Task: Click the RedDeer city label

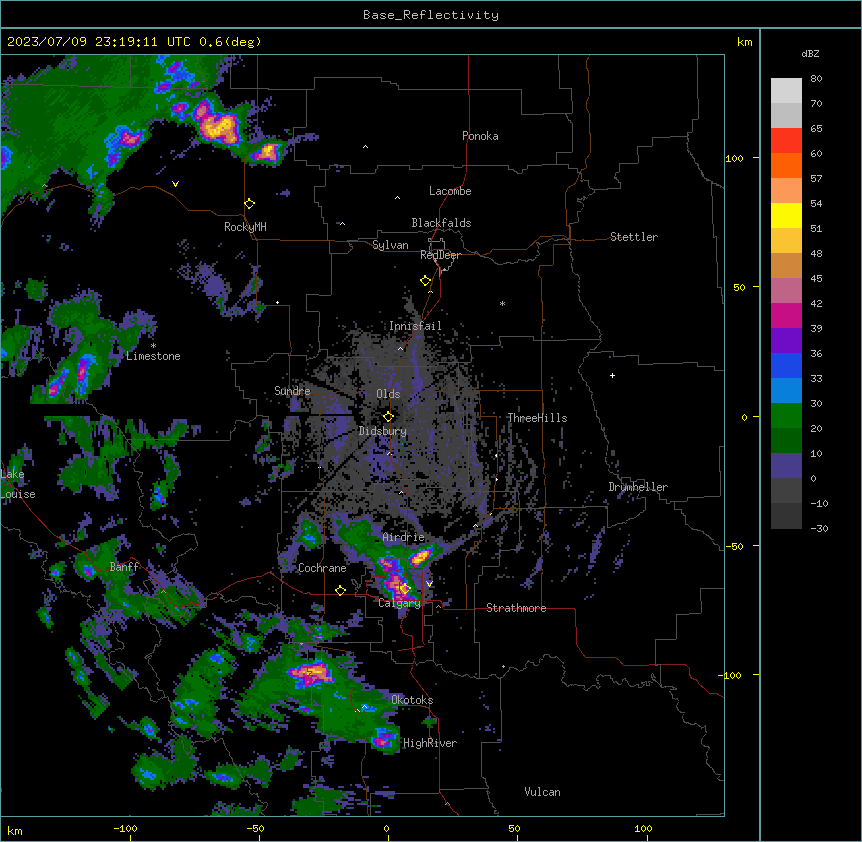Action: click(x=441, y=255)
